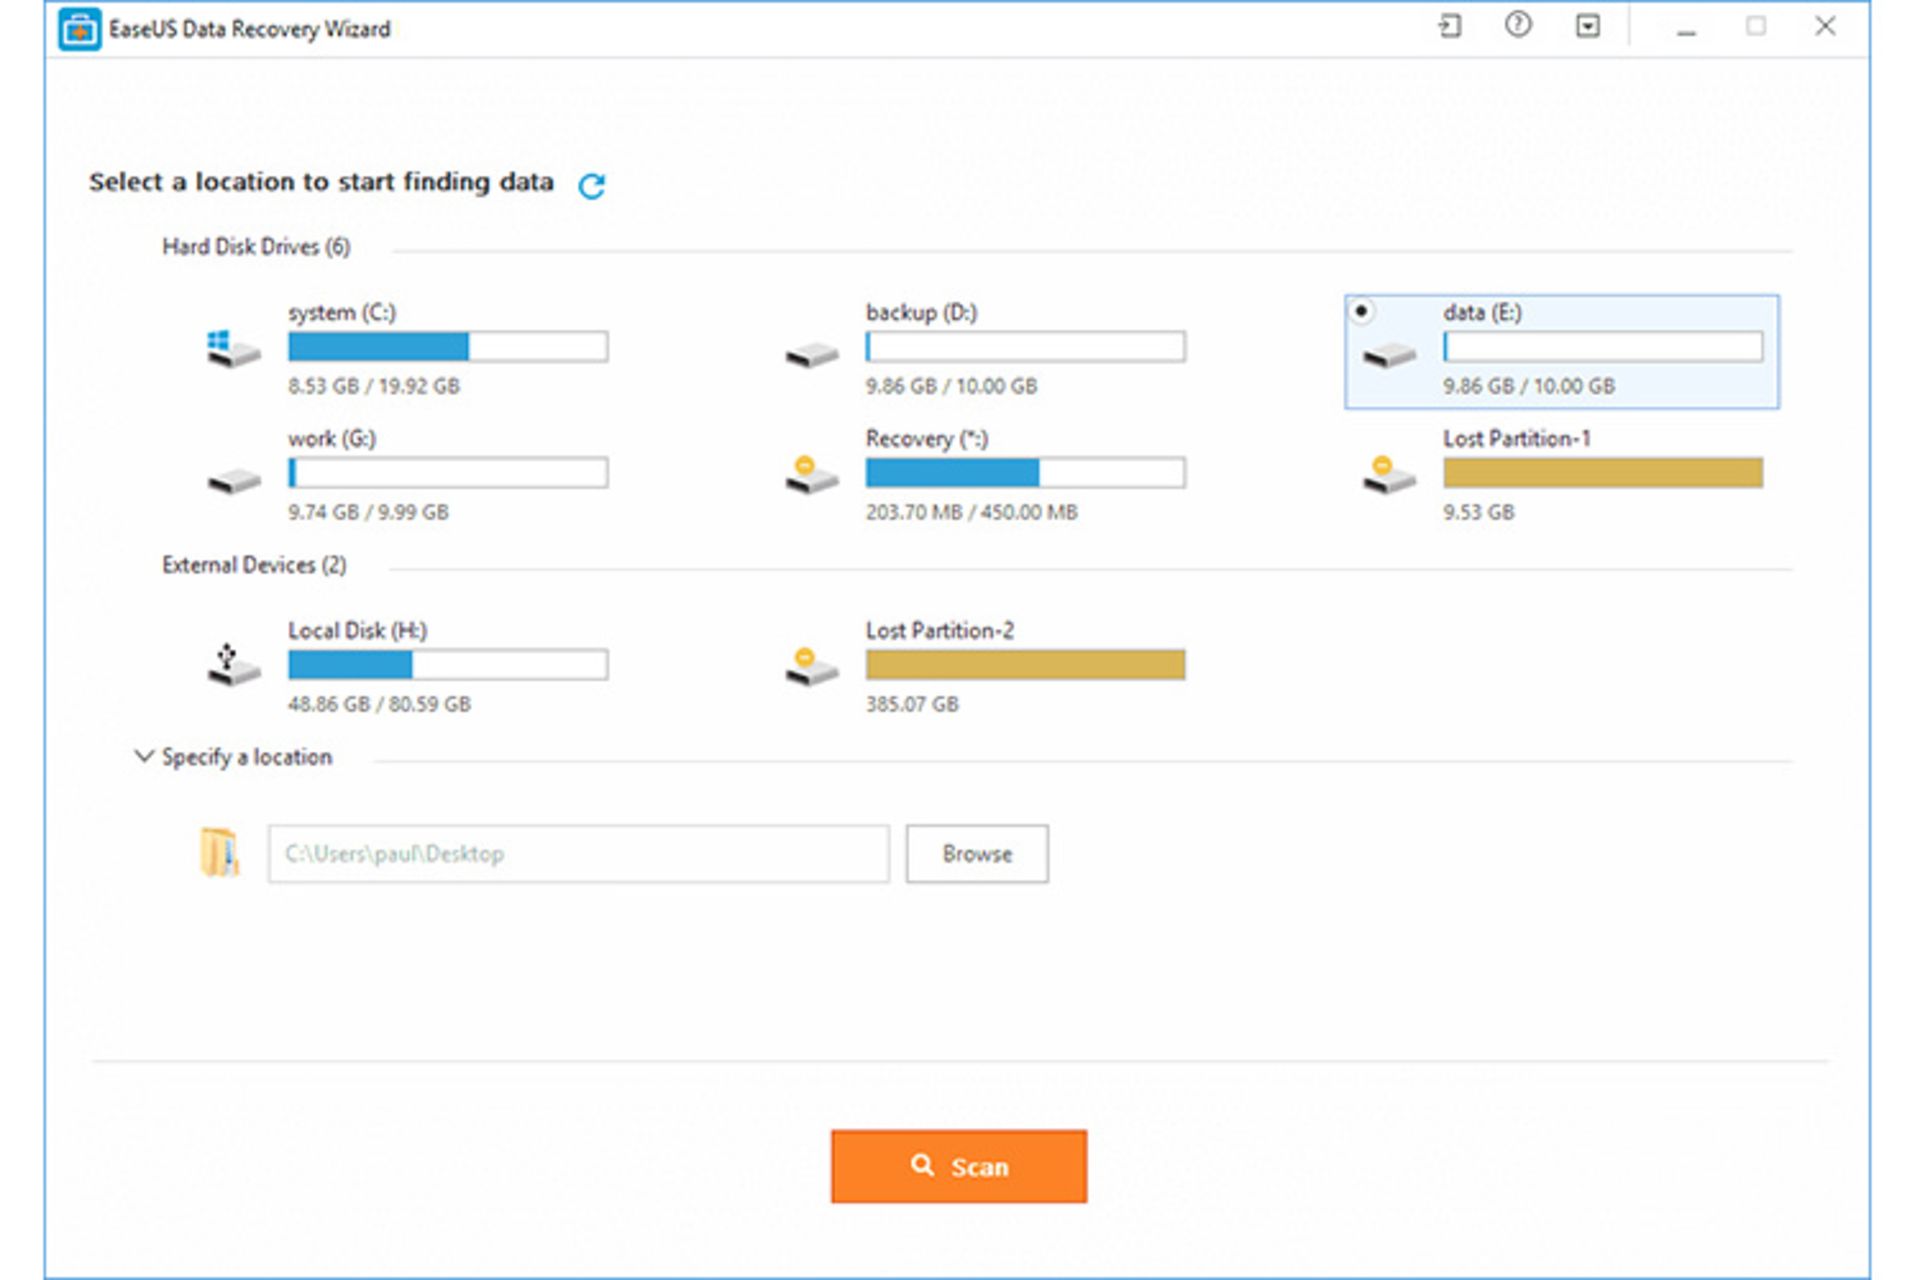Click the "9.53 GB" size text

(1479, 512)
